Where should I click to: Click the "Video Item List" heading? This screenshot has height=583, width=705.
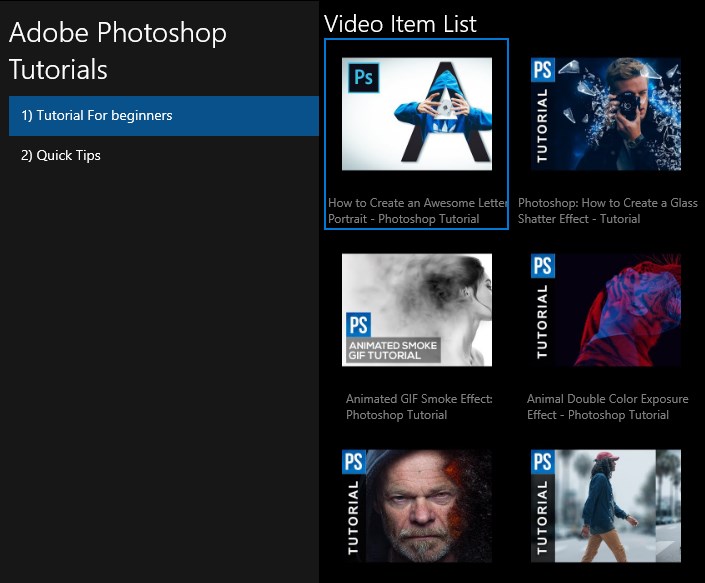tap(400, 24)
